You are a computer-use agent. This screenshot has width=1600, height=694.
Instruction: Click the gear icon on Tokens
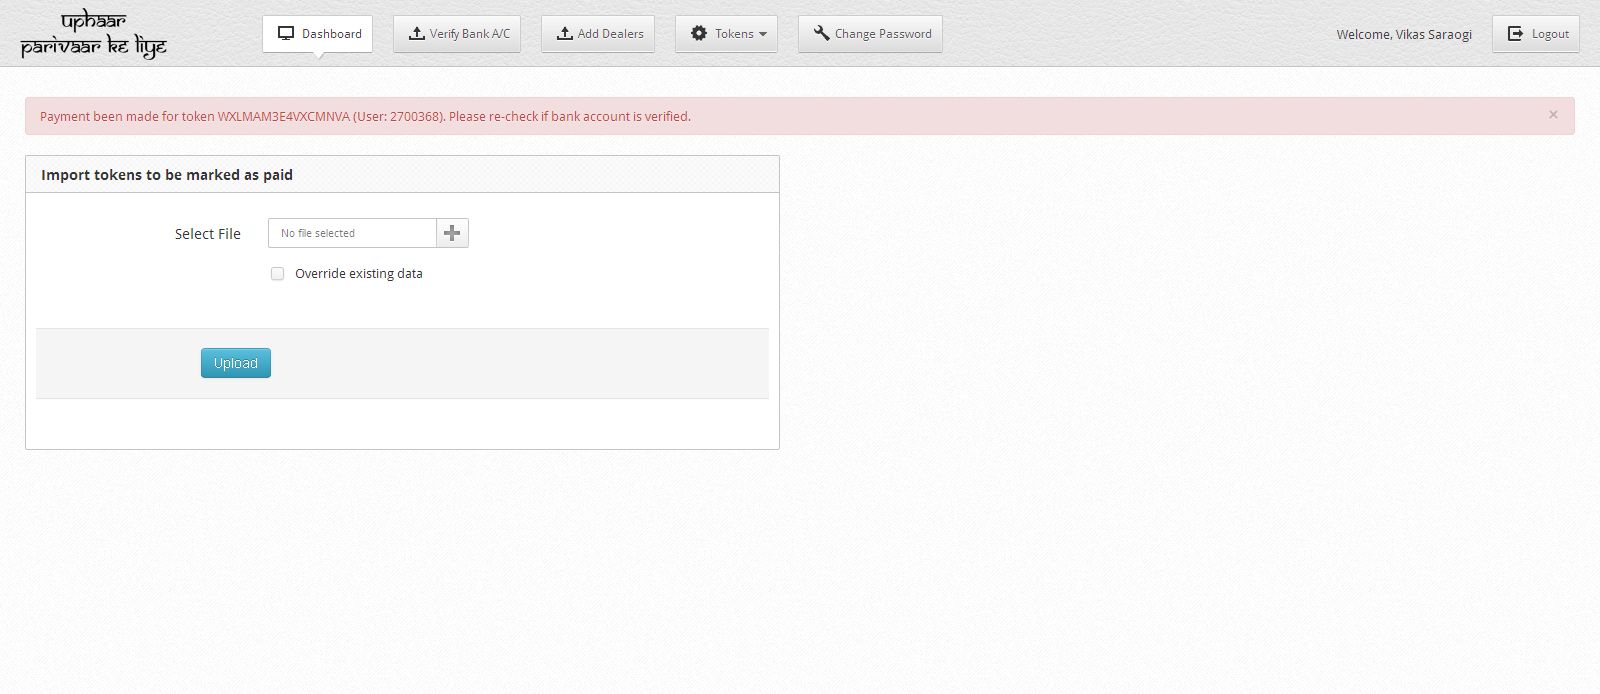click(699, 33)
